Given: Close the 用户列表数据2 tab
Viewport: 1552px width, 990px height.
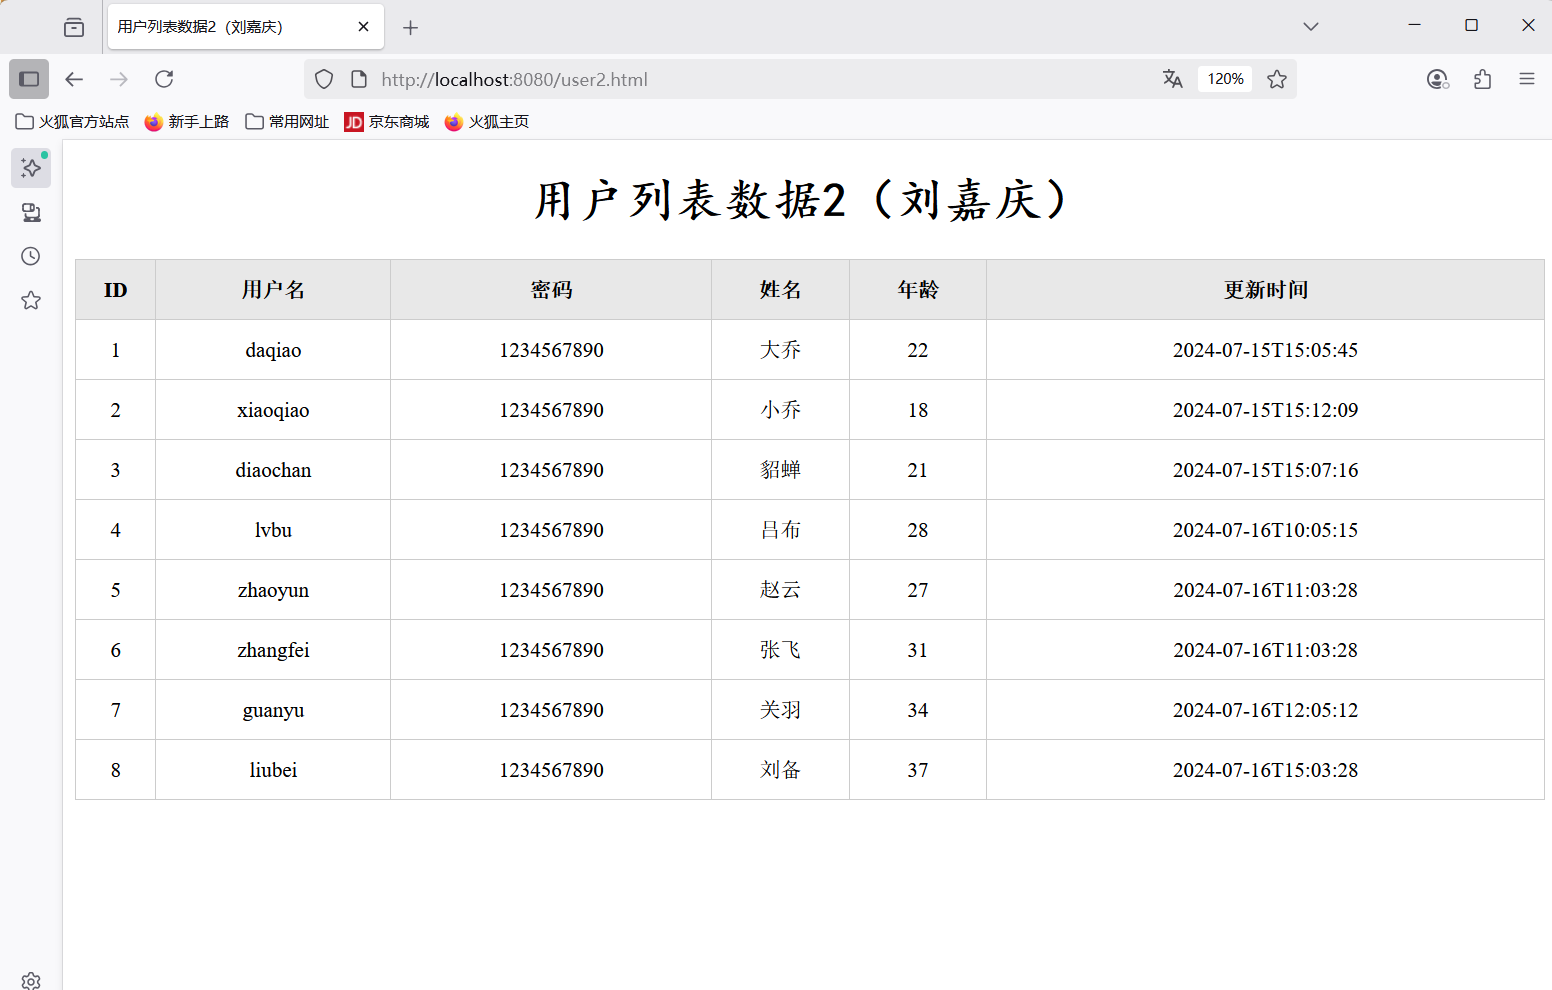Looking at the screenshot, I should tap(364, 27).
